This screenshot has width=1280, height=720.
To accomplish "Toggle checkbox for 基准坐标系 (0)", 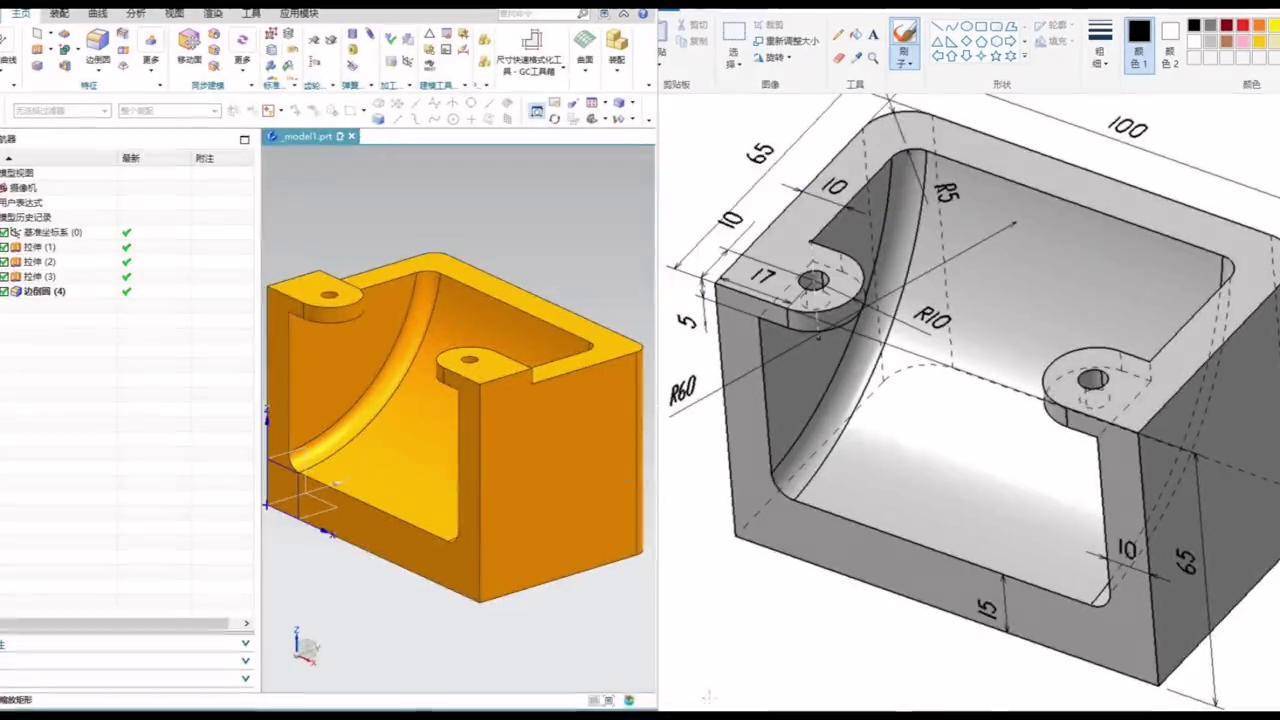I will [x=5, y=232].
